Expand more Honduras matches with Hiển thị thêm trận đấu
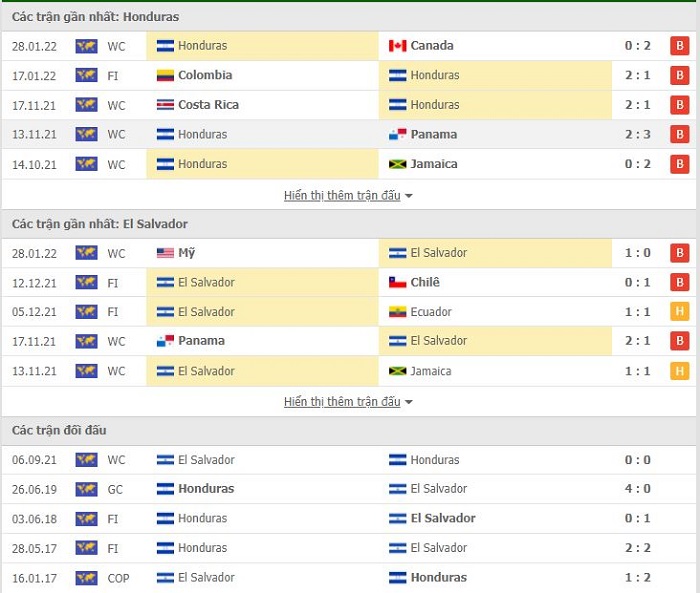The image size is (700, 593). pyautogui.click(x=342, y=196)
